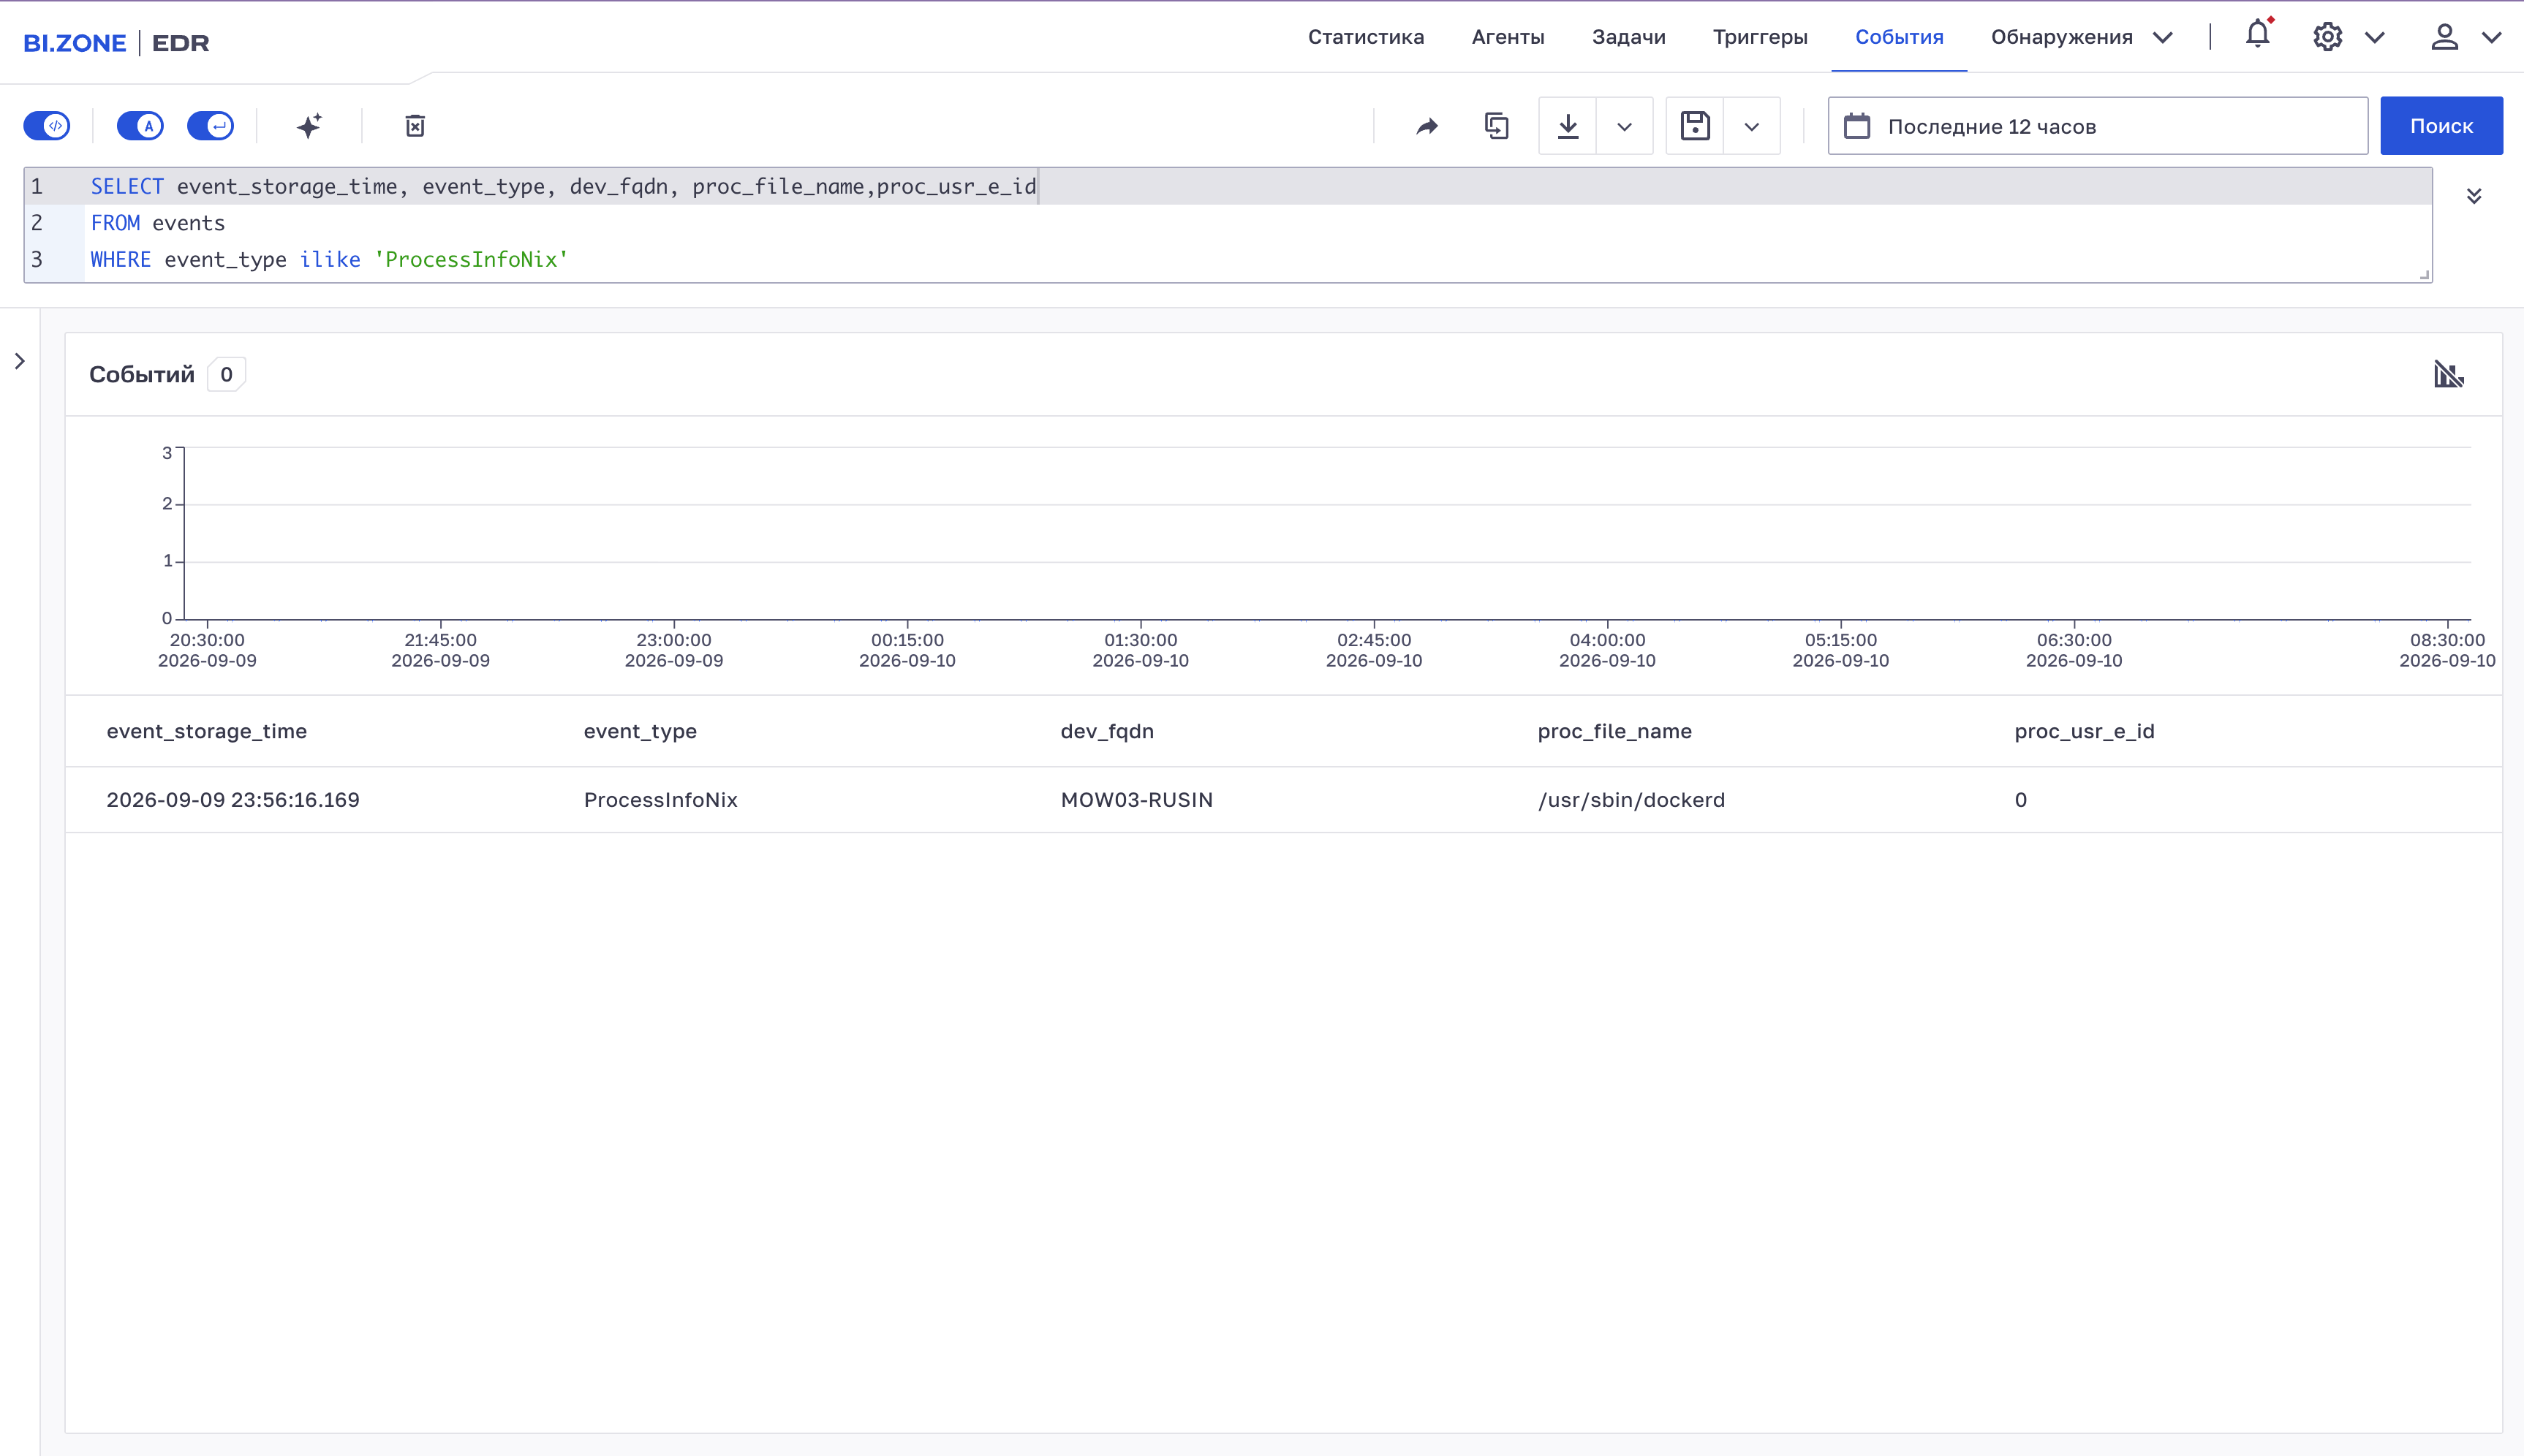This screenshot has width=2524, height=1456.
Task: Expand the user profile chevron
Action: 2492,38
